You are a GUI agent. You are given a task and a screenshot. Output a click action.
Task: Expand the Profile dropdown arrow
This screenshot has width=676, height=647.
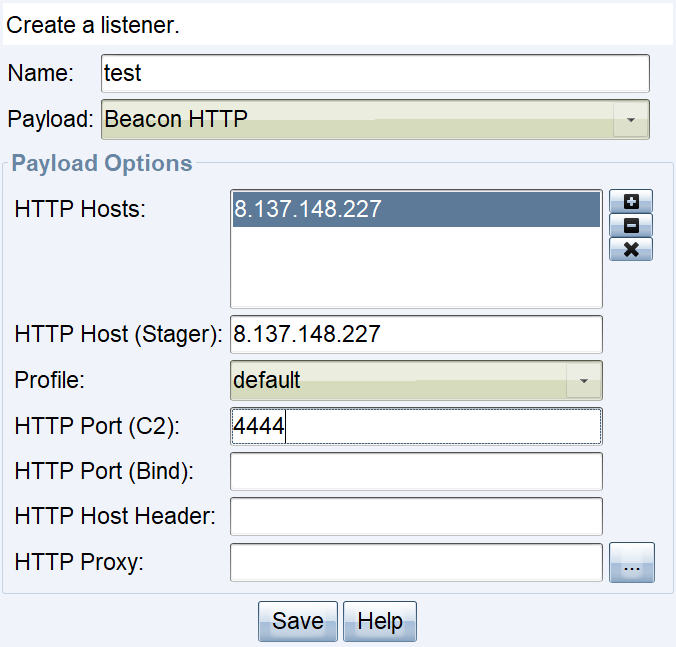[584, 380]
